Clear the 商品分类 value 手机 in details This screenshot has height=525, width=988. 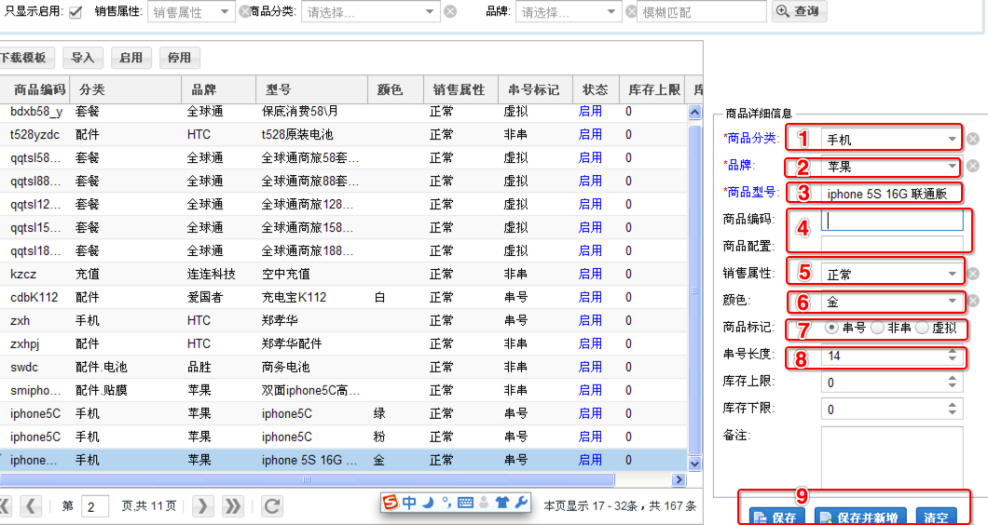[x=973, y=139]
